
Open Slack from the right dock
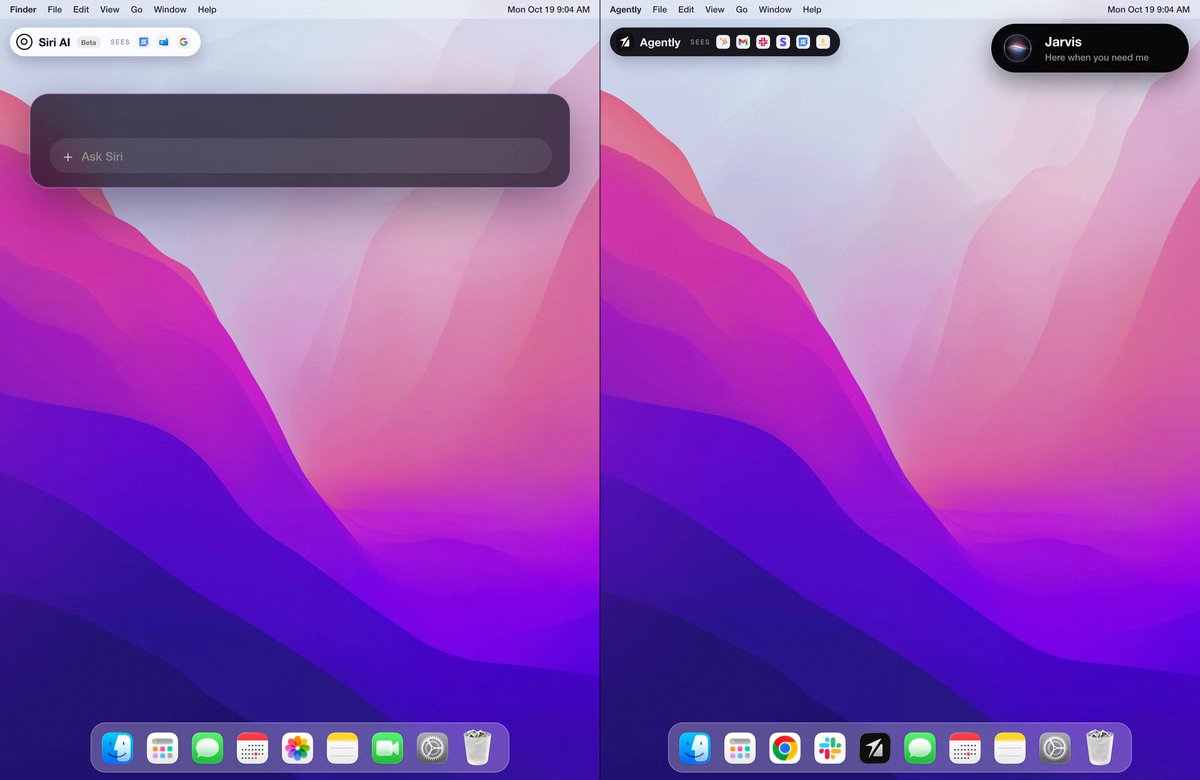829,748
